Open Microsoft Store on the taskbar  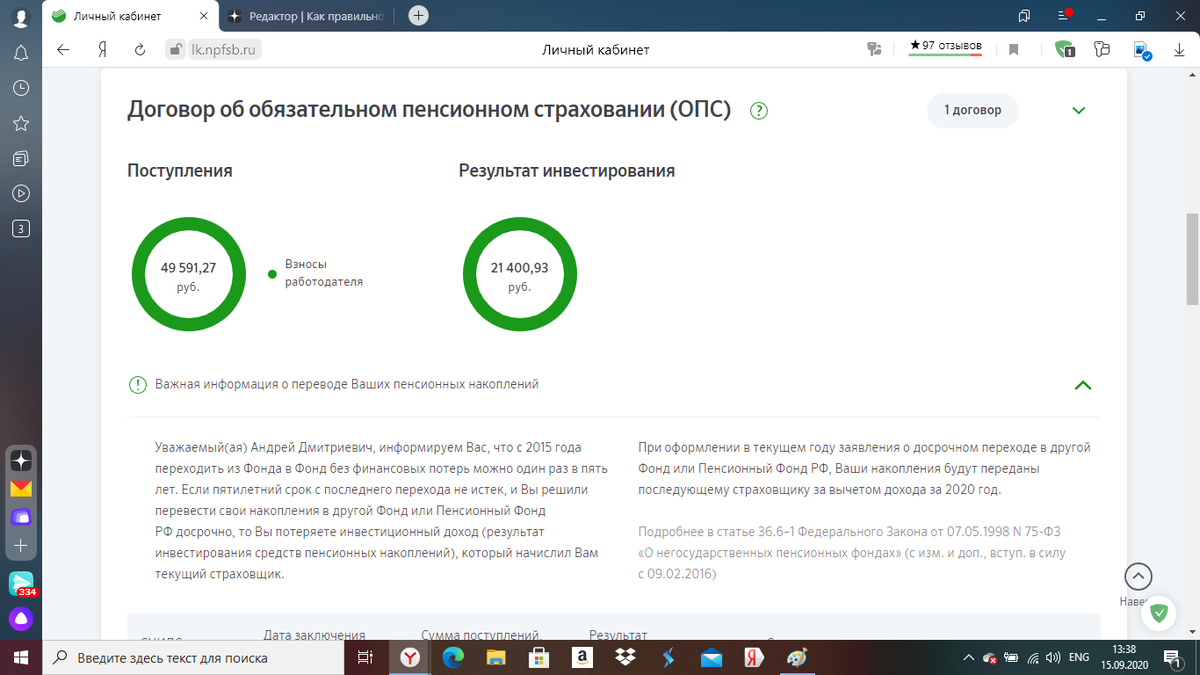(539, 658)
